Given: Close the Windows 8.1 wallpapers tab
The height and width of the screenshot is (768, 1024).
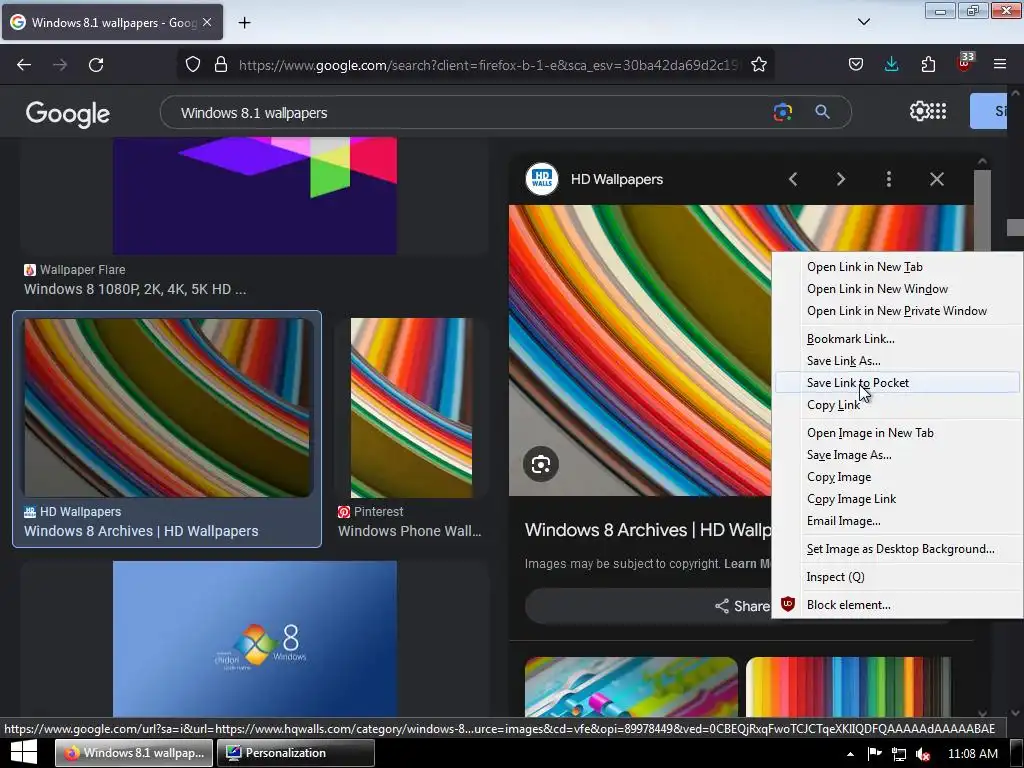Looking at the screenshot, I should pyautogui.click(x=207, y=22).
